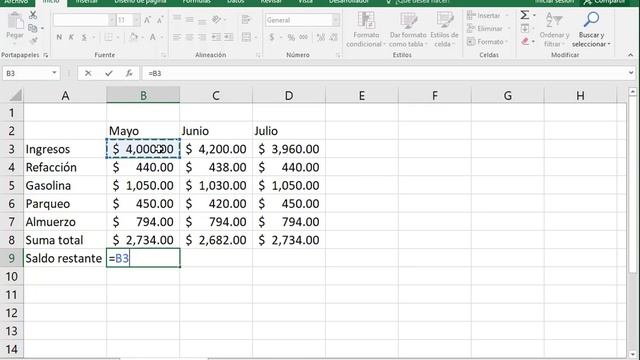Click the cell borders icon
Screen dimensions: 640x360
108,38
